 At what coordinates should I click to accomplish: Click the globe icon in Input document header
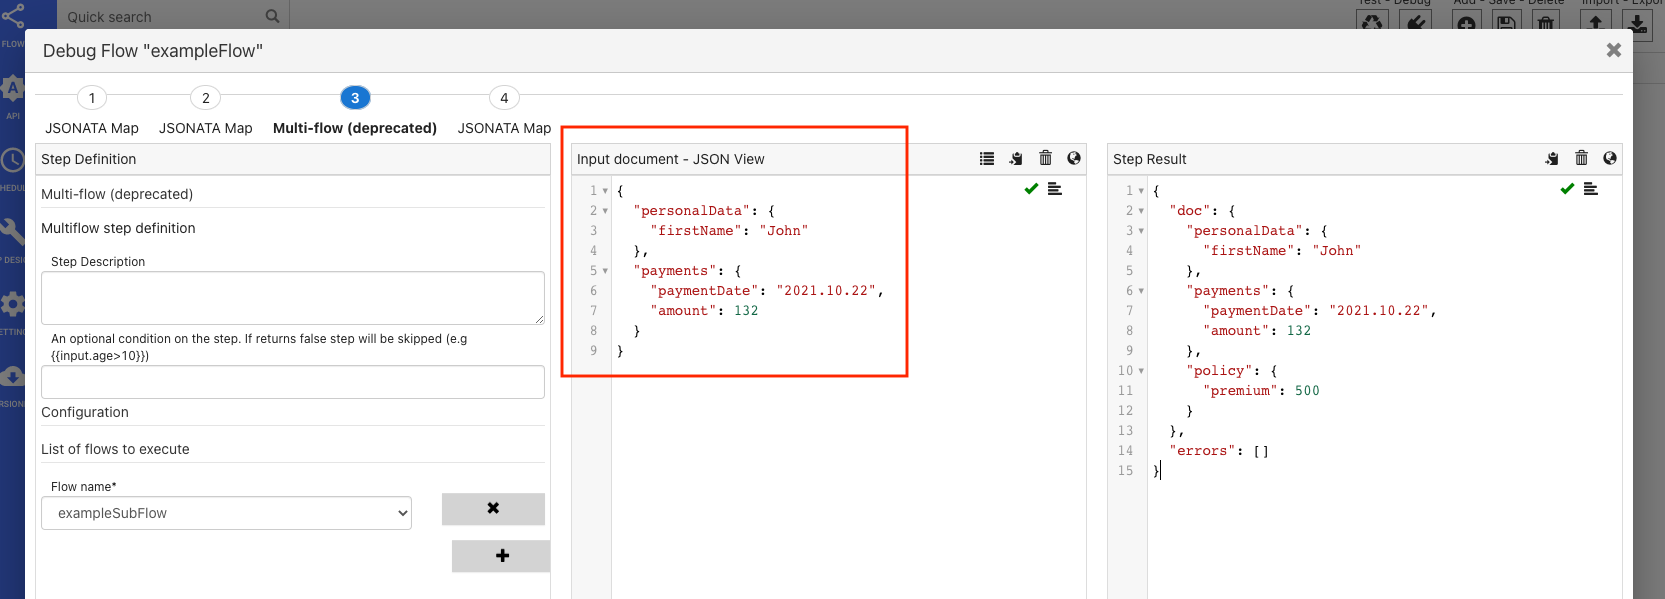pyautogui.click(x=1074, y=158)
